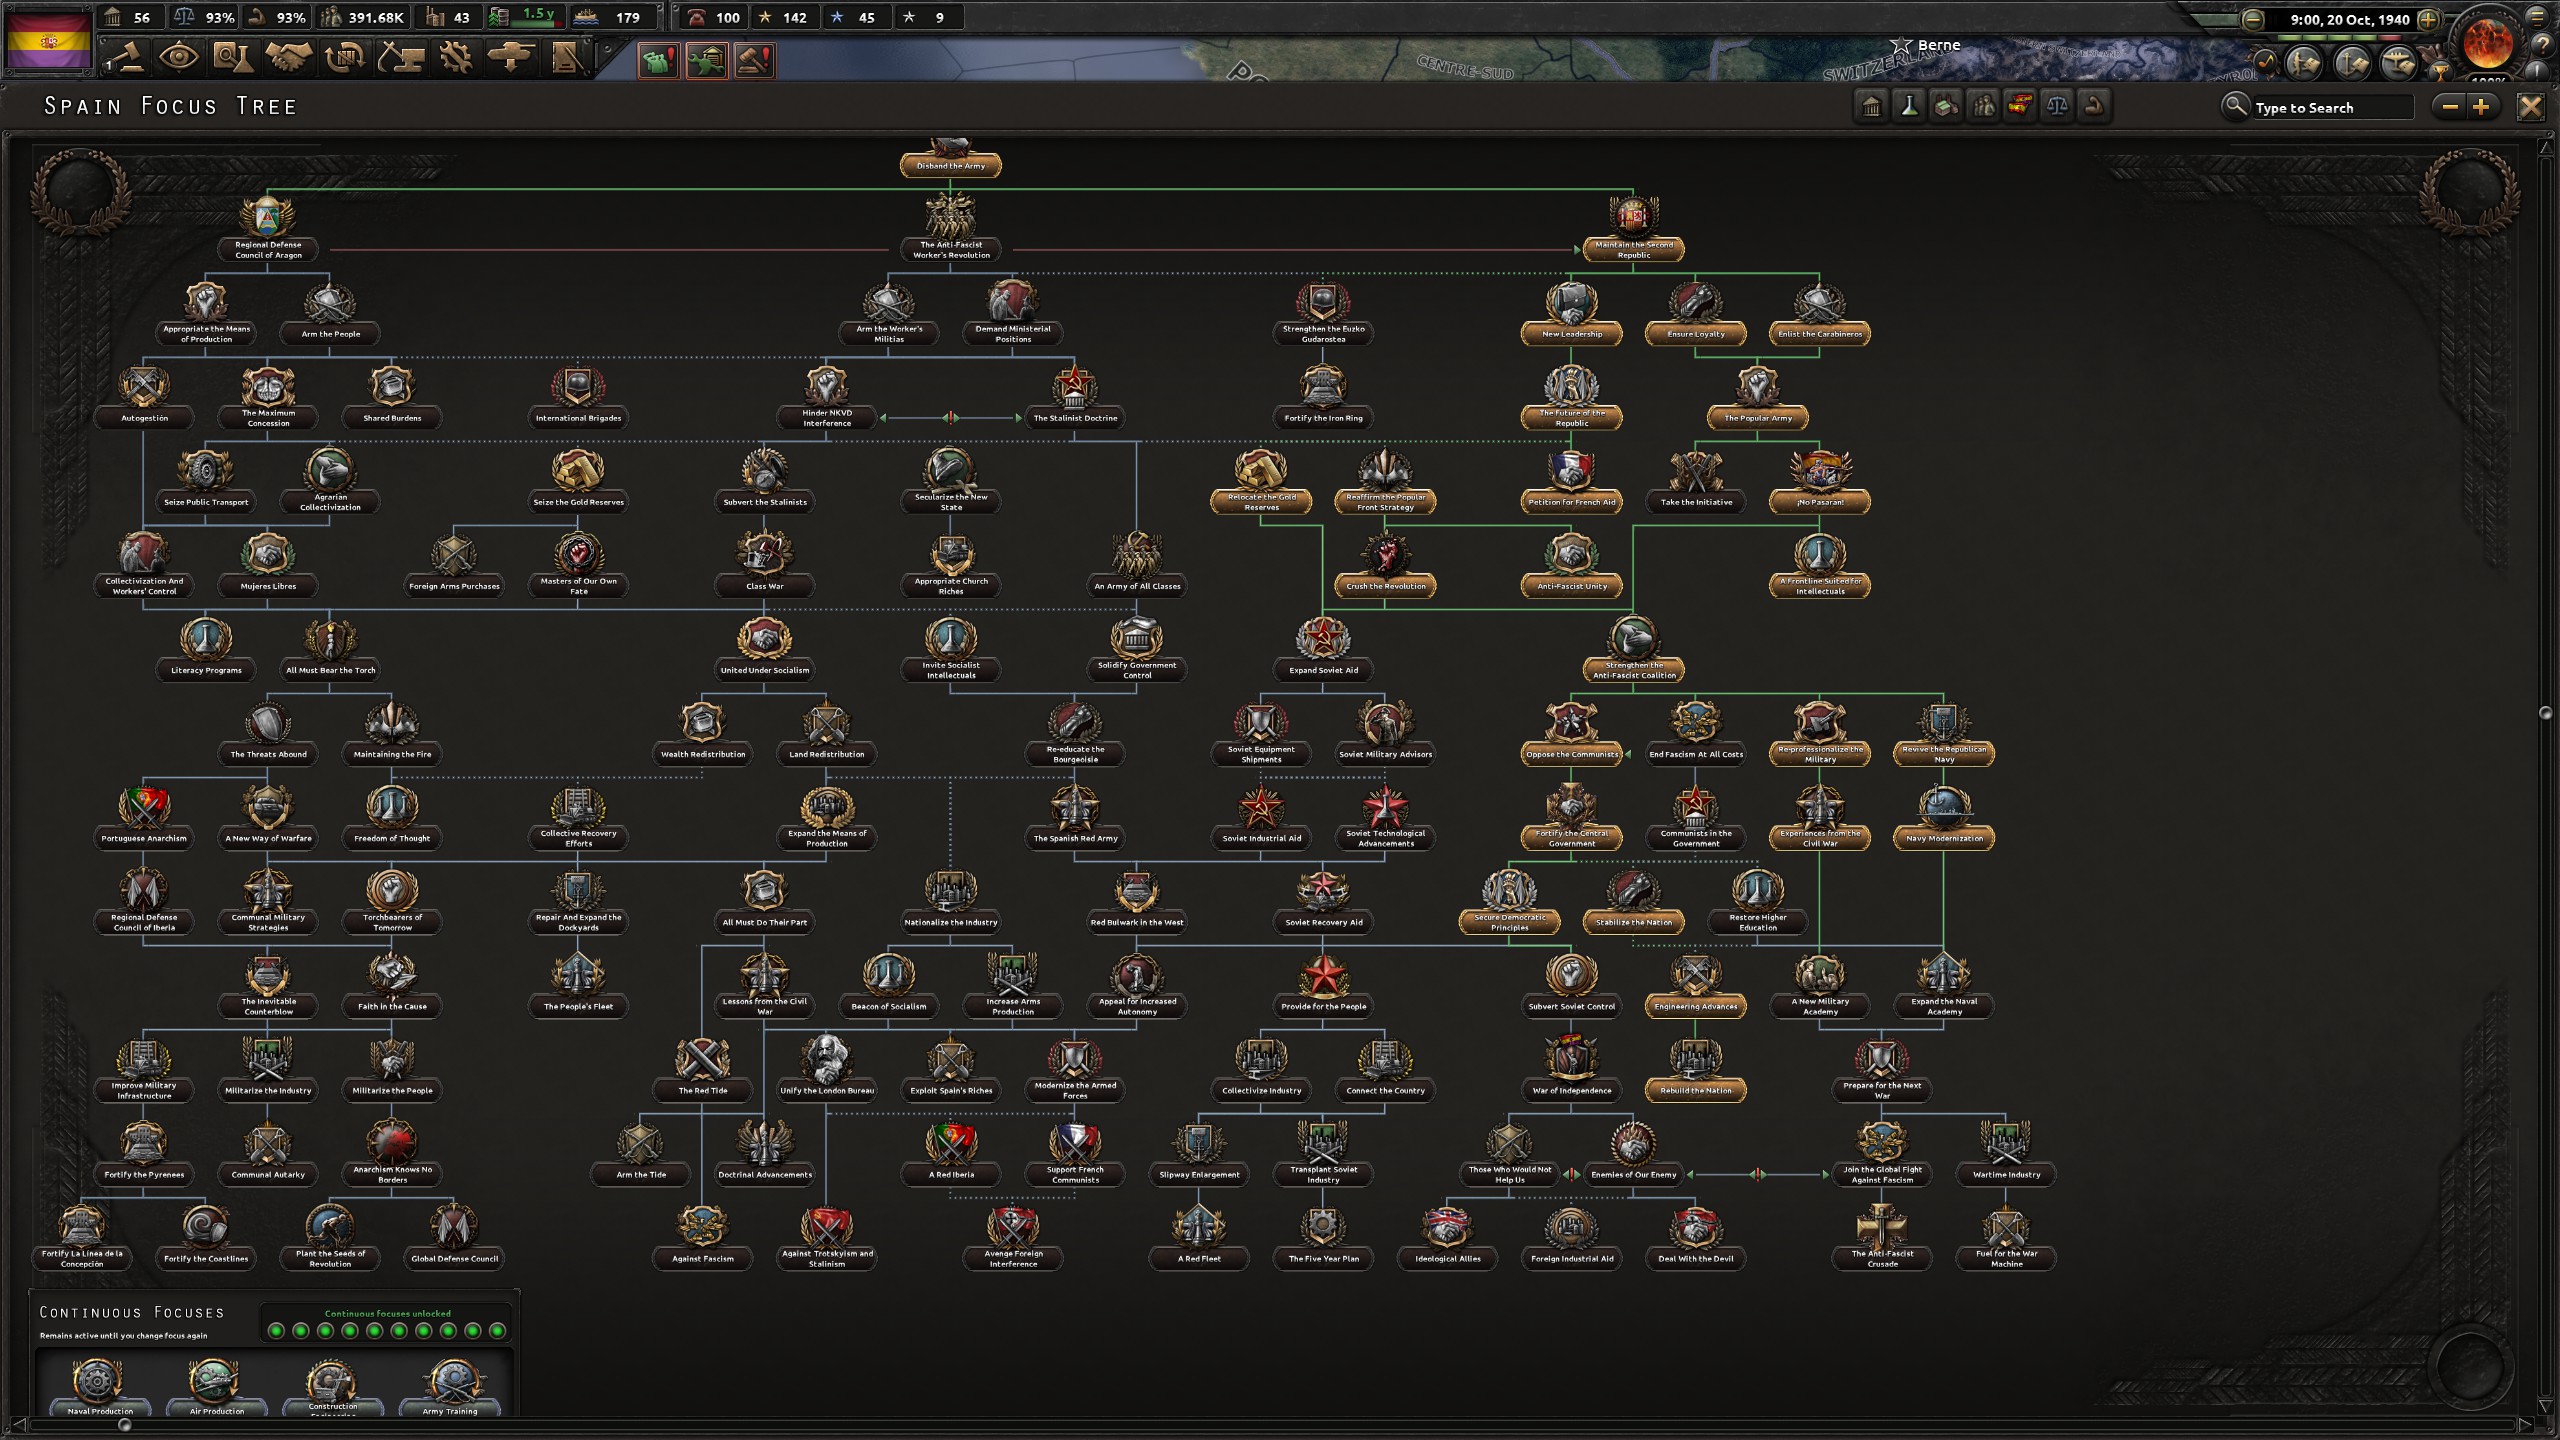
Task: Open the Trade menu icon
Action: coord(344,57)
